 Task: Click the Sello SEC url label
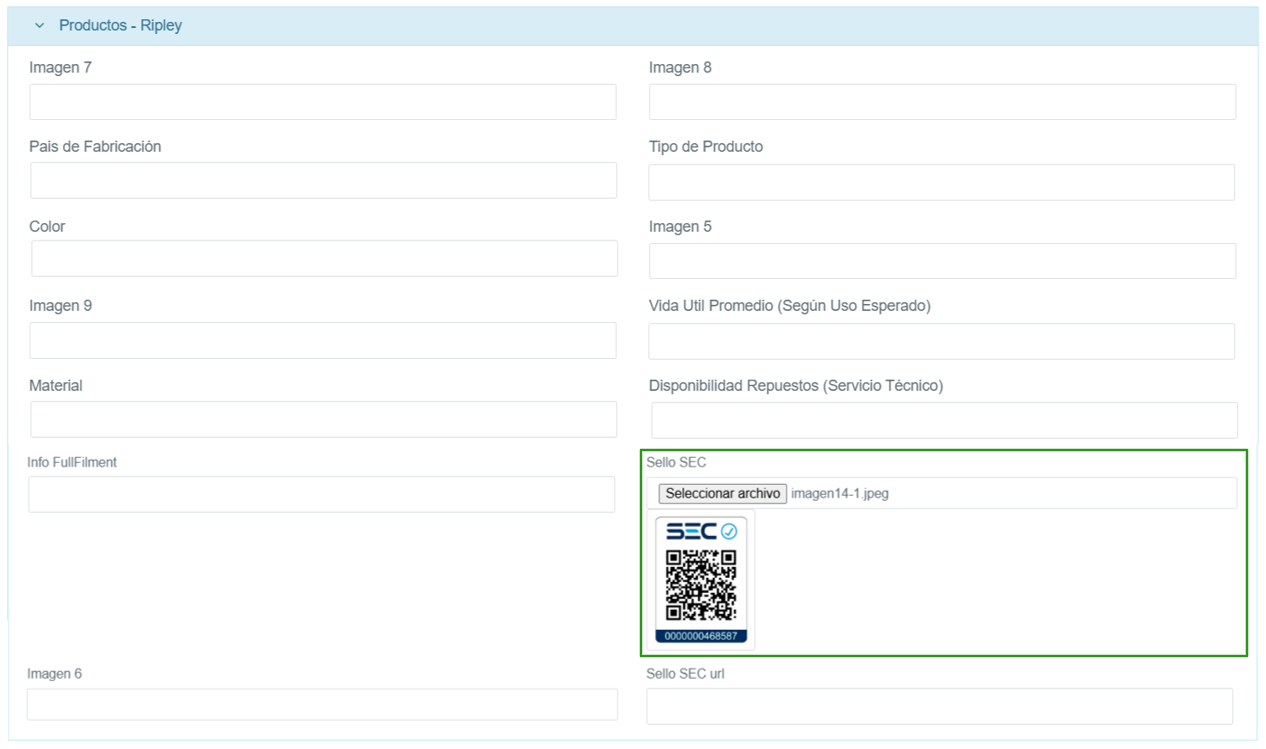685,673
